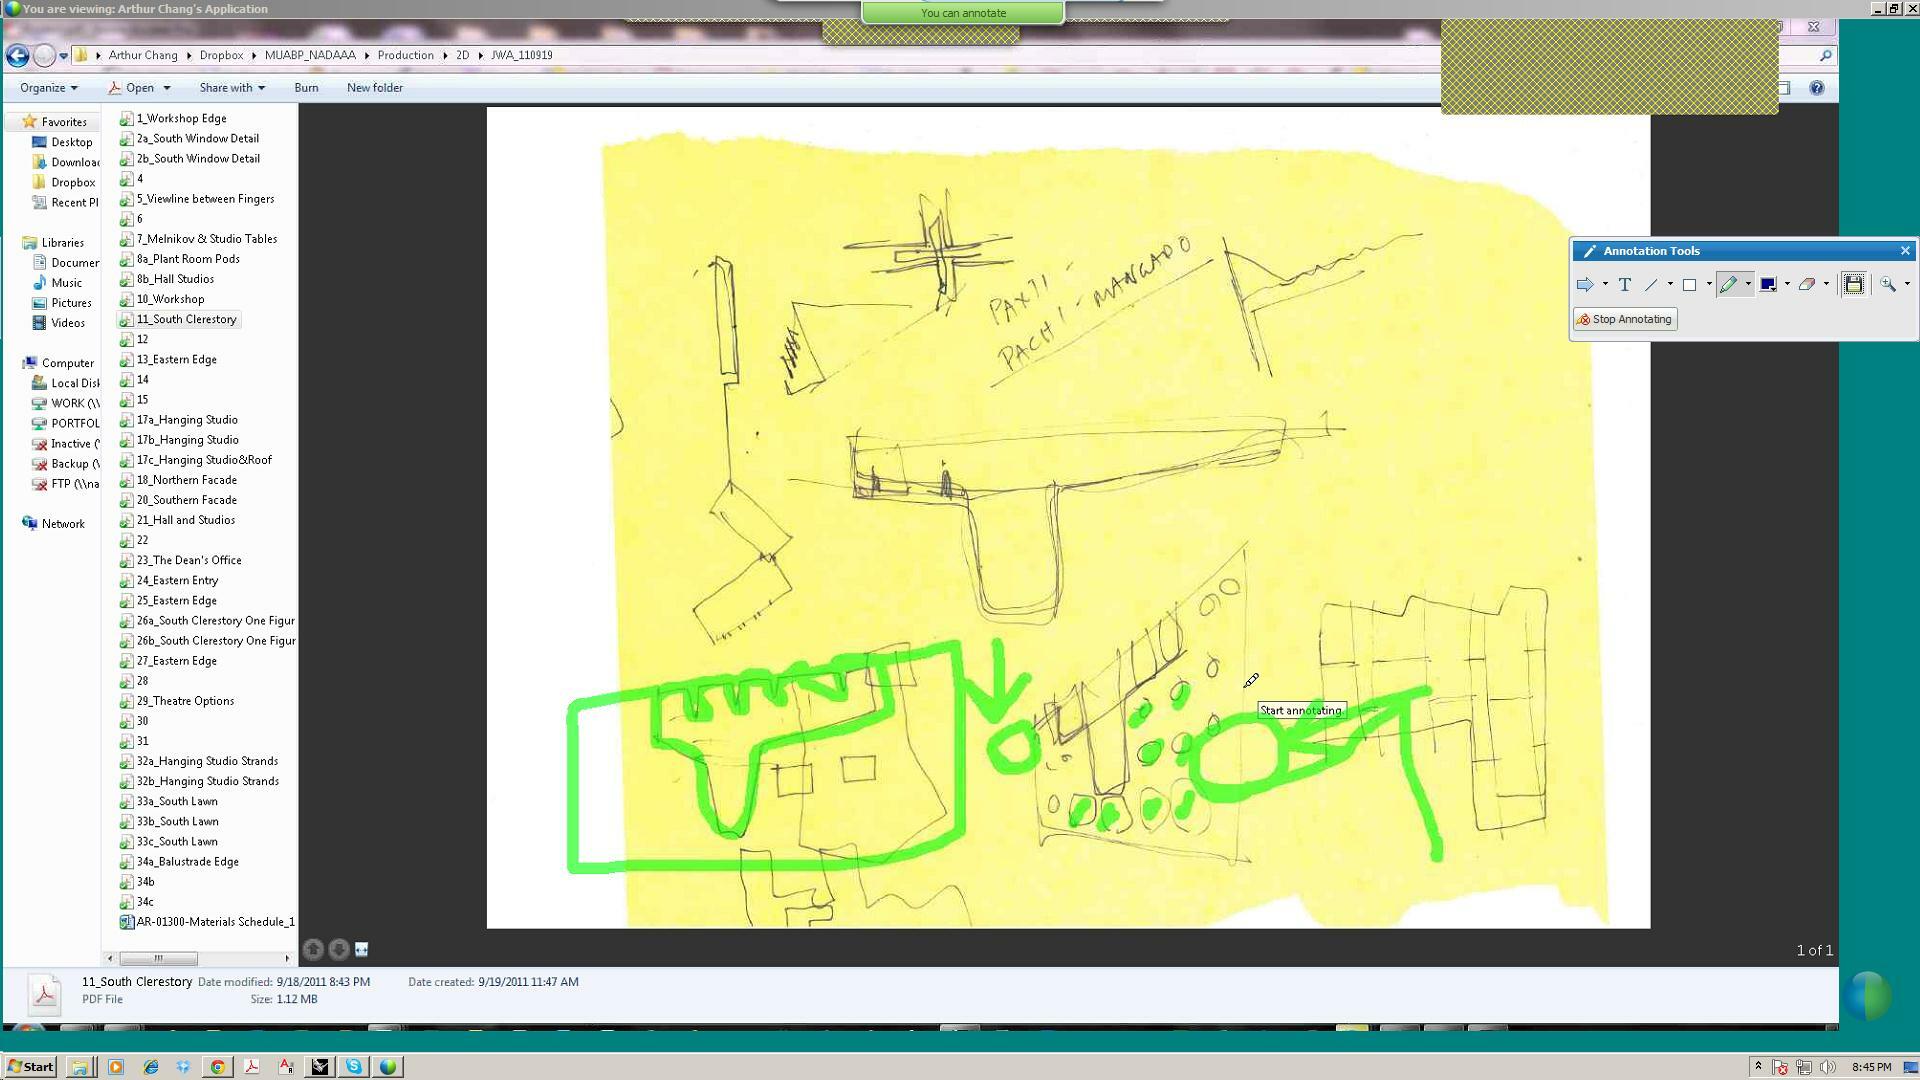Viewport: 1920px width, 1080px height.
Task: Expand the highlighter tool dropdown arrow
Action: click(1747, 285)
